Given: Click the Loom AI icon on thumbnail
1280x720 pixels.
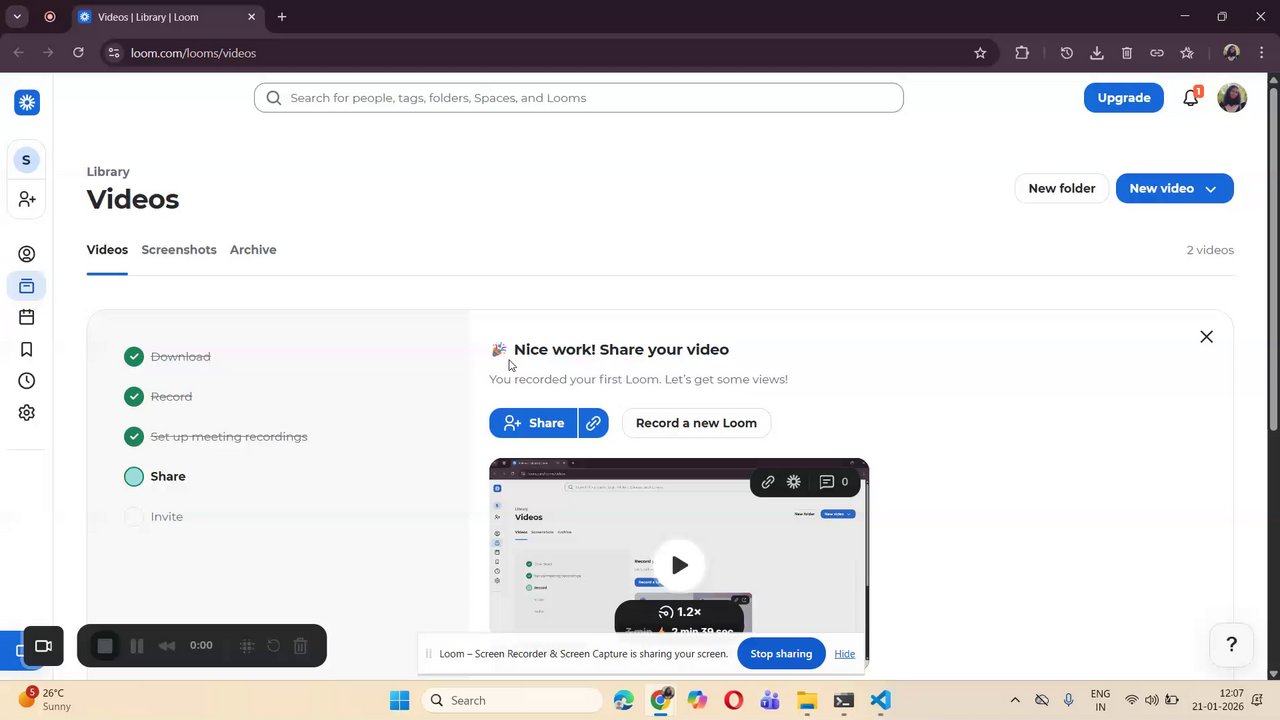Looking at the screenshot, I should (794, 482).
